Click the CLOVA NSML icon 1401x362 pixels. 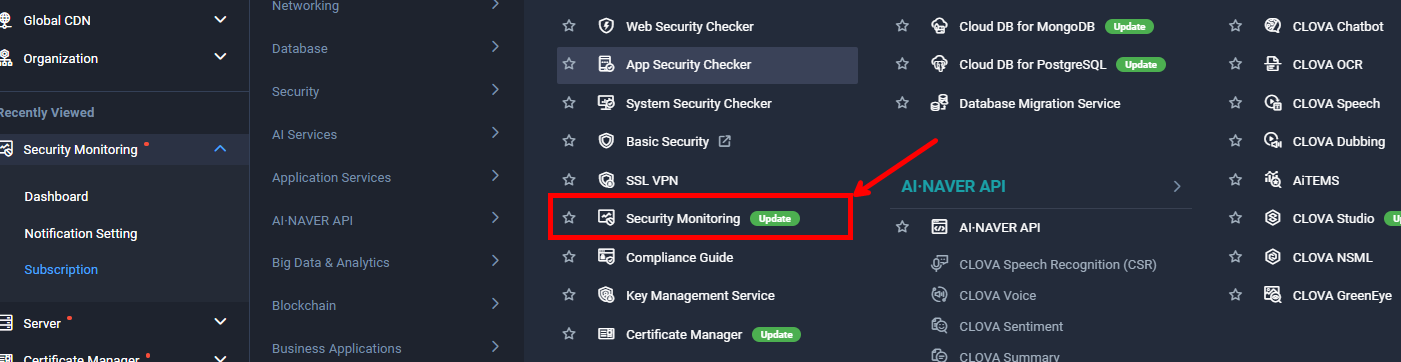(x=1273, y=257)
